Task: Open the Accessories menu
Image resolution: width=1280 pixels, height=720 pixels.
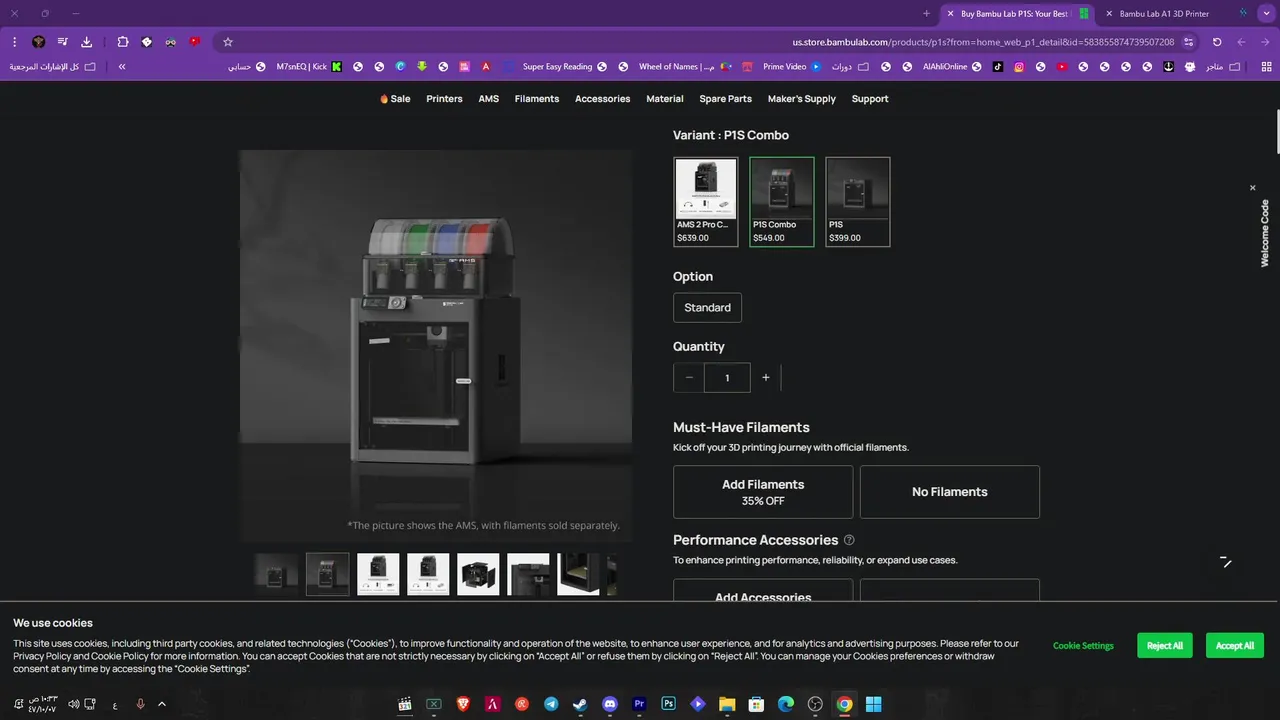Action: [603, 99]
